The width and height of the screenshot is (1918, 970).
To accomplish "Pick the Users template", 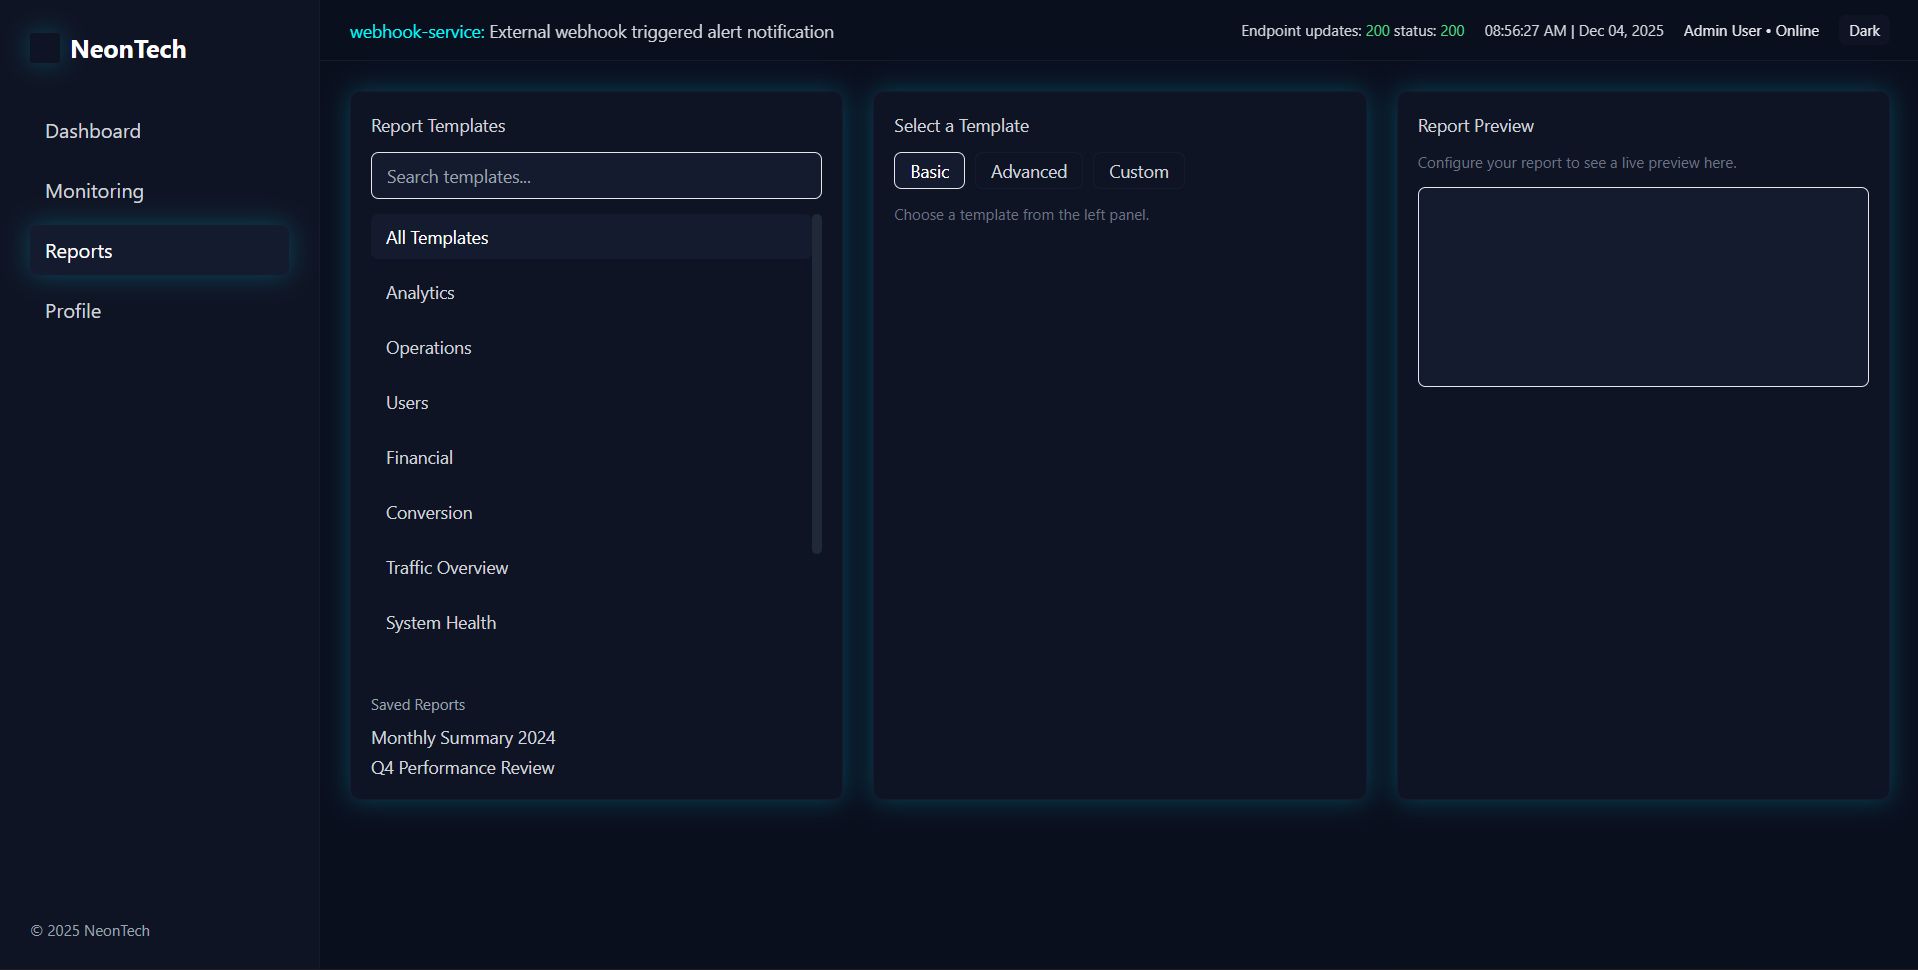I will [x=591, y=402].
